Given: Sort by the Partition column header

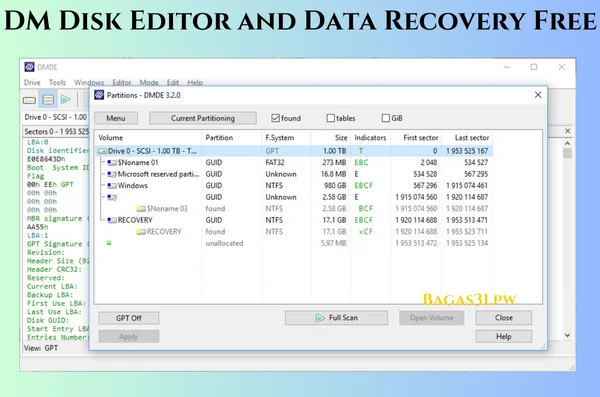Looking at the screenshot, I should coord(232,138).
